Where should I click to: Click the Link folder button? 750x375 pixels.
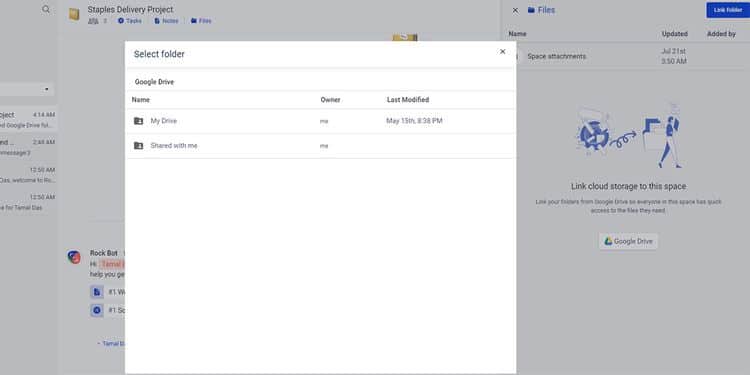(x=728, y=10)
